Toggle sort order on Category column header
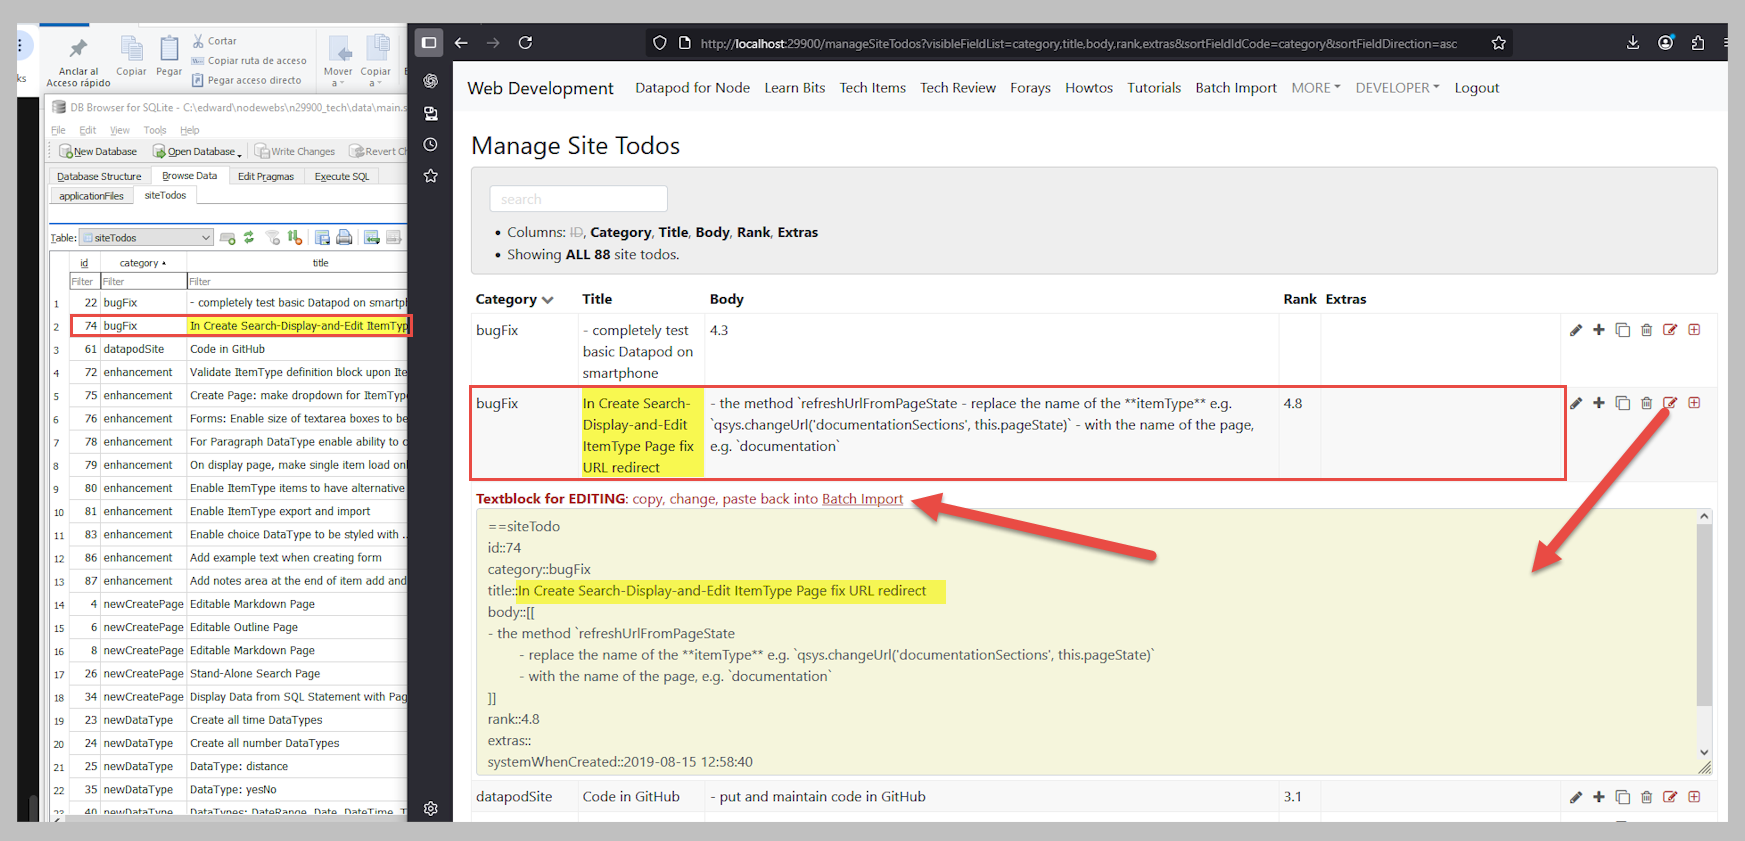The width and height of the screenshot is (1745, 841). (514, 300)
